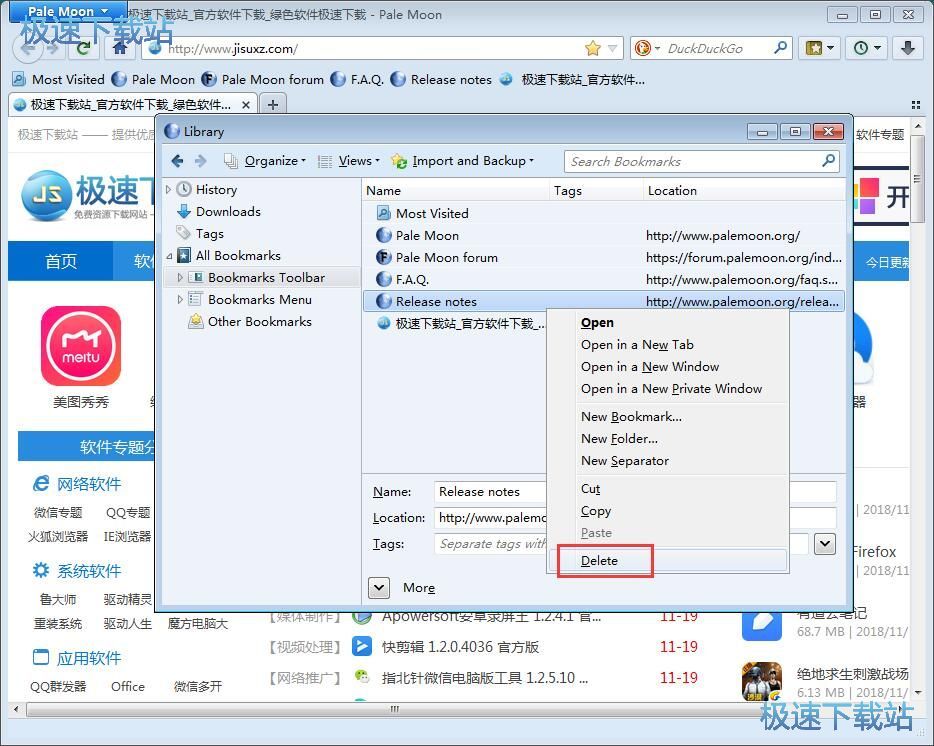
Task: Click the Release notes toolbar bookmark
Action: (441, 79)
